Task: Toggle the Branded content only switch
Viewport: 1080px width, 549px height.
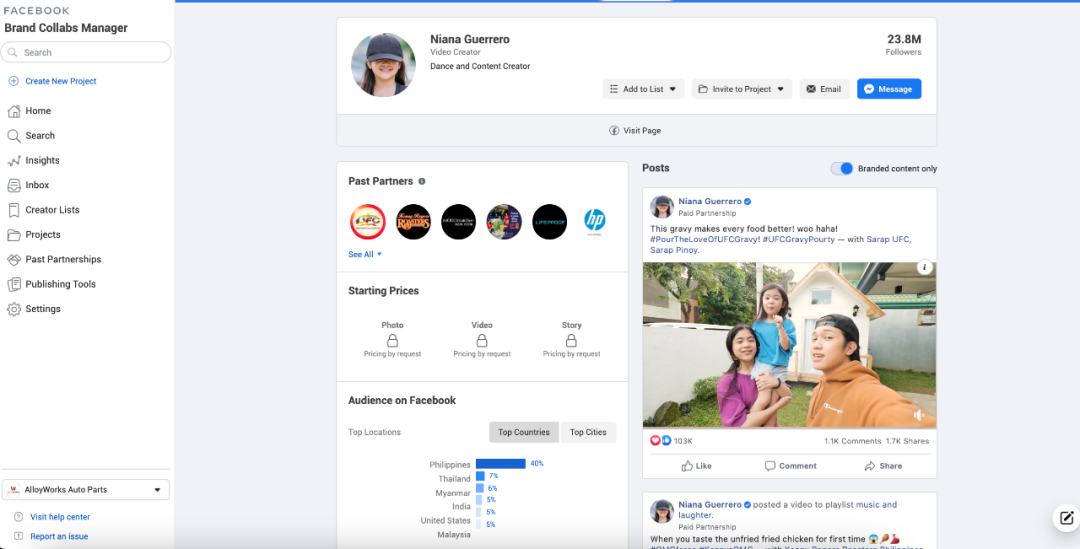Action: 842,168
